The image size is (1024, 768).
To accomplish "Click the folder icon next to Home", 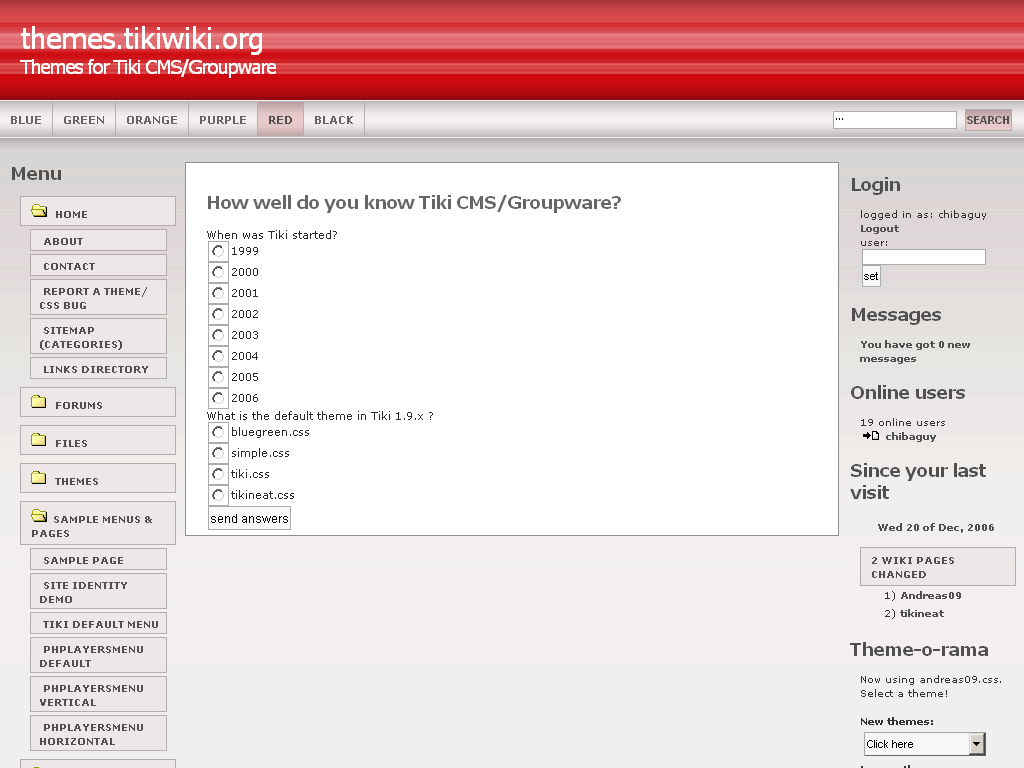I will [39, 211].
